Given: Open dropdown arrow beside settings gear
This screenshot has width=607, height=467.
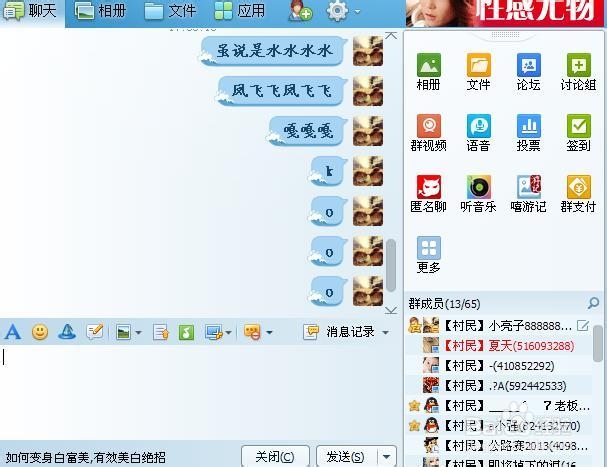Looking at the screenshot, I should 357,11.
